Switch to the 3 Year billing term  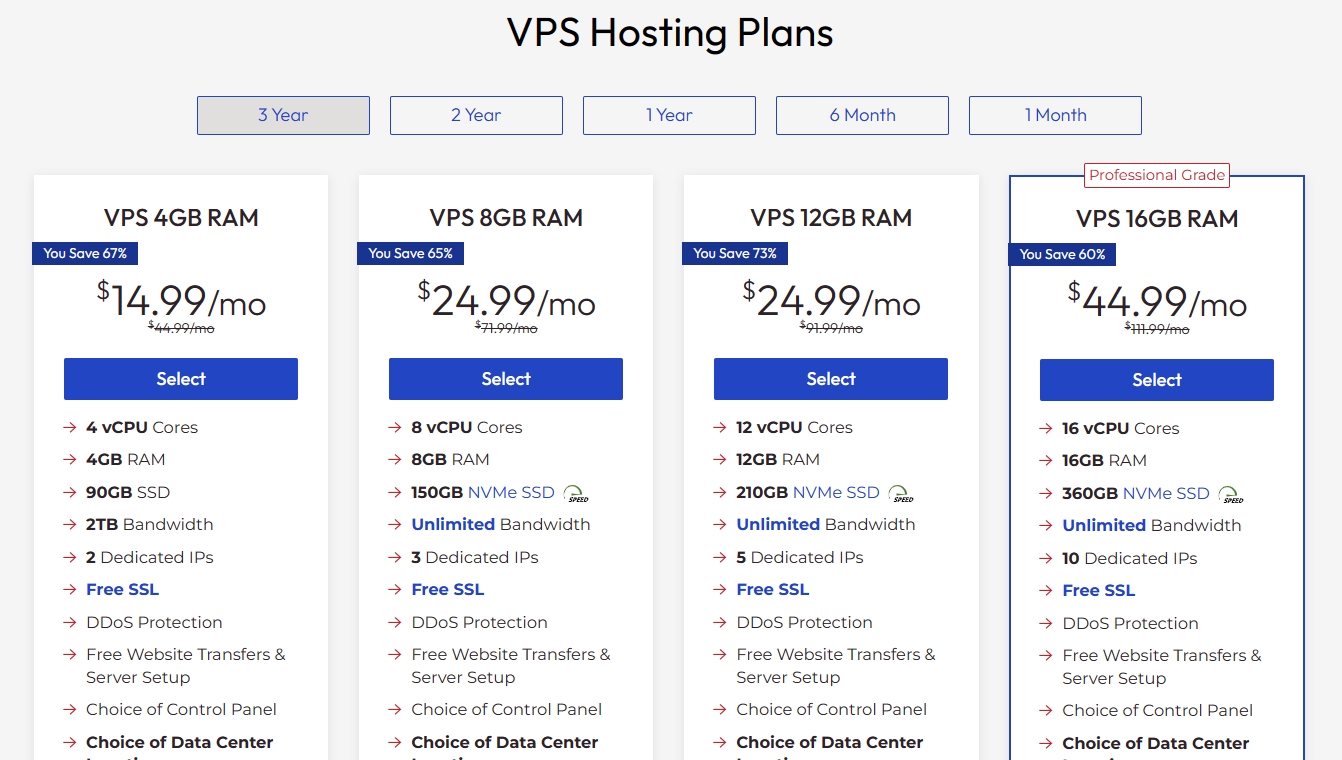[x=283, y=115]
